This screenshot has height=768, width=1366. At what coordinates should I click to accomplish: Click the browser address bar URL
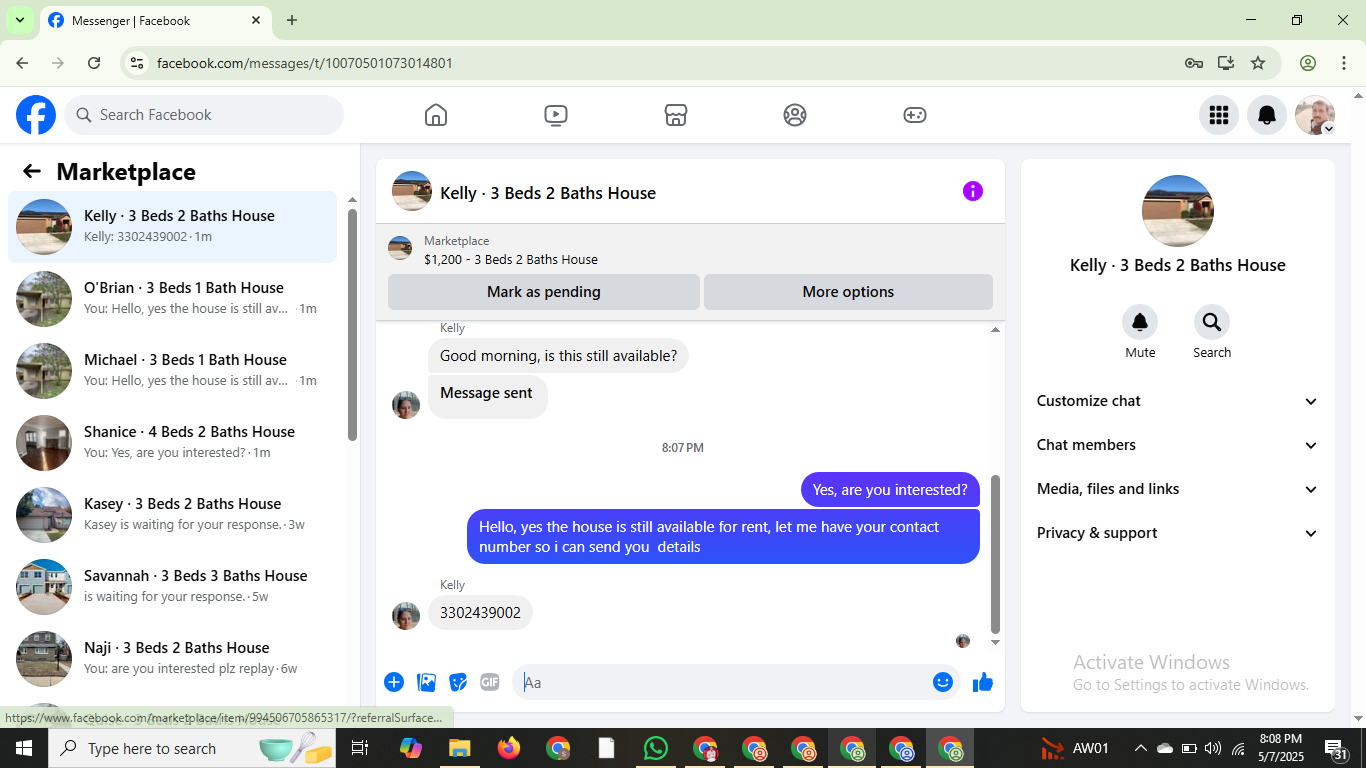[x=305, y=63]
